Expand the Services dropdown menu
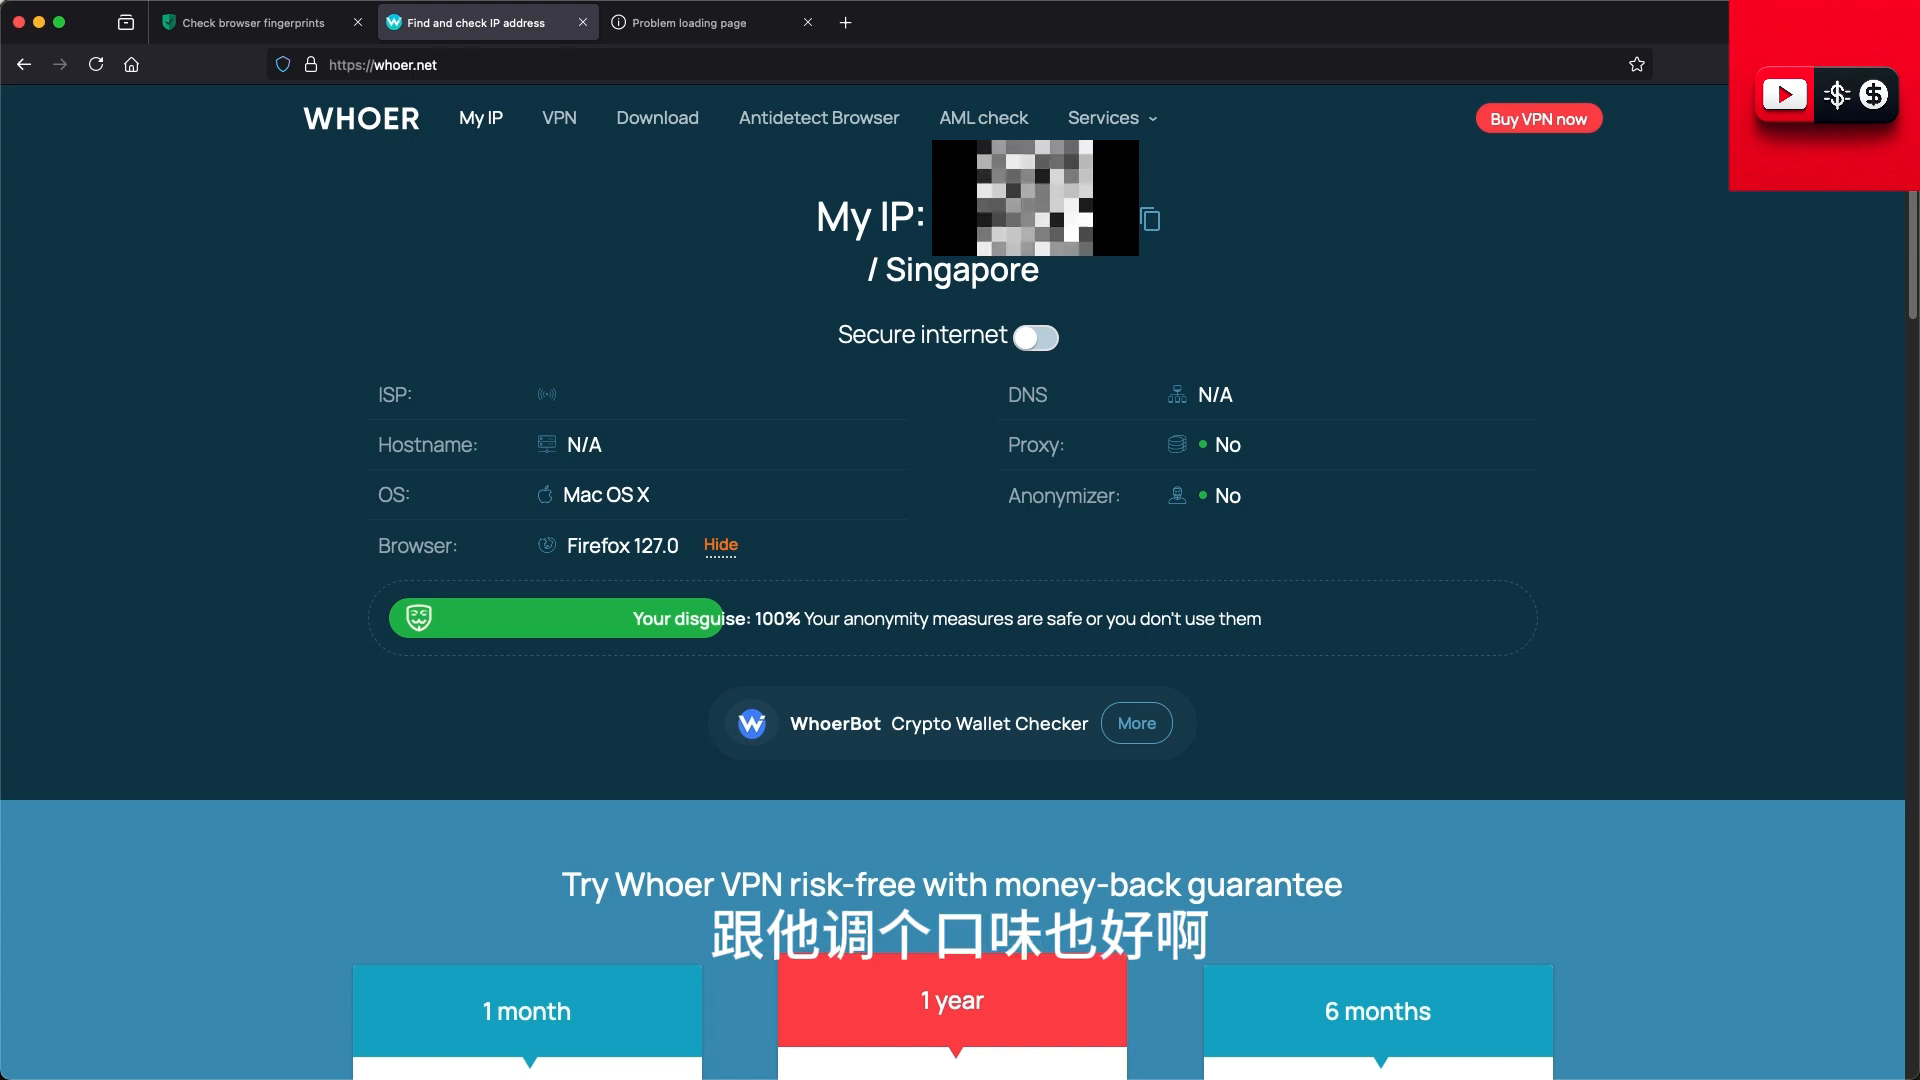1920x1080 pixels. coord(1112,118)
